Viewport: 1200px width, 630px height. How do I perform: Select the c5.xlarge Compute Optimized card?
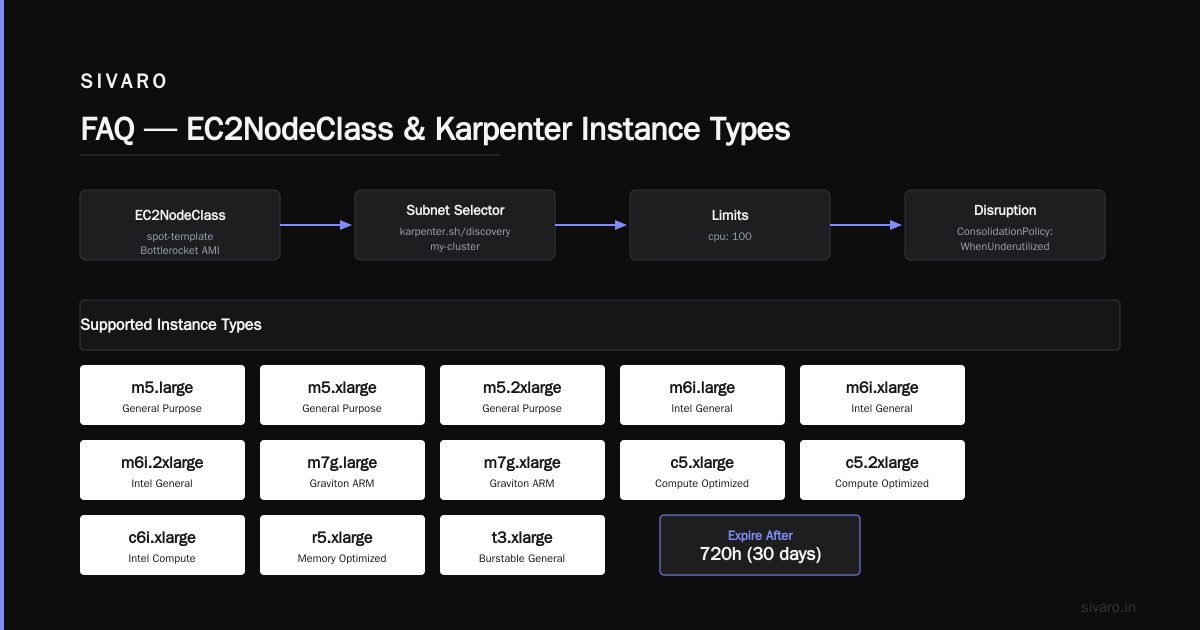[x=702, y=470]
